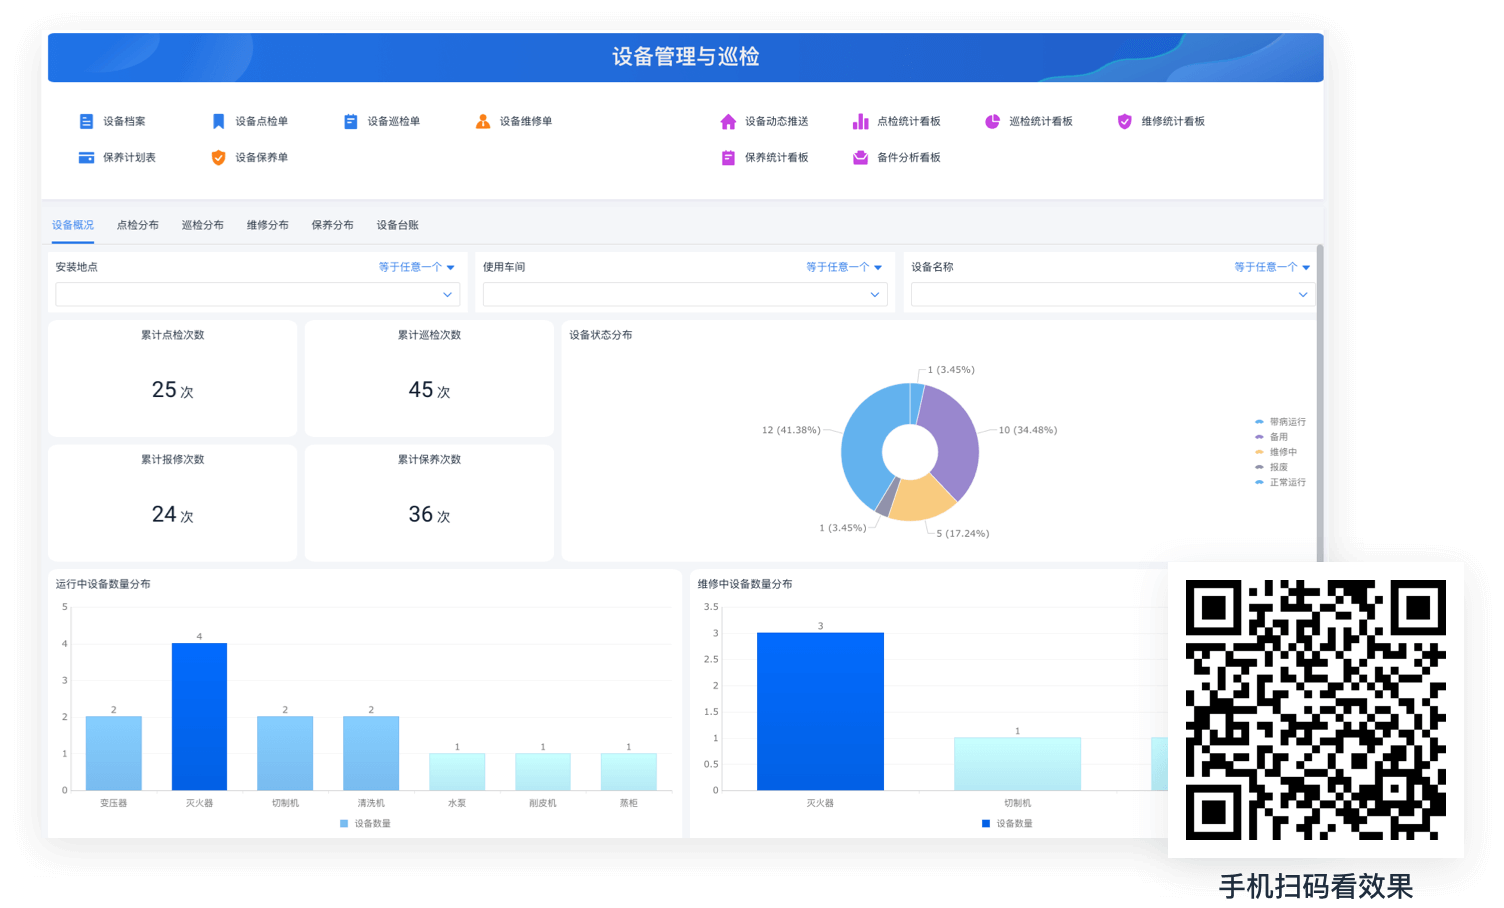Image resolution: width=1504 pixels, height=908 pixels.
Task: Toggle 正常运行 series in pie legend
Action: pos(1287,483)
